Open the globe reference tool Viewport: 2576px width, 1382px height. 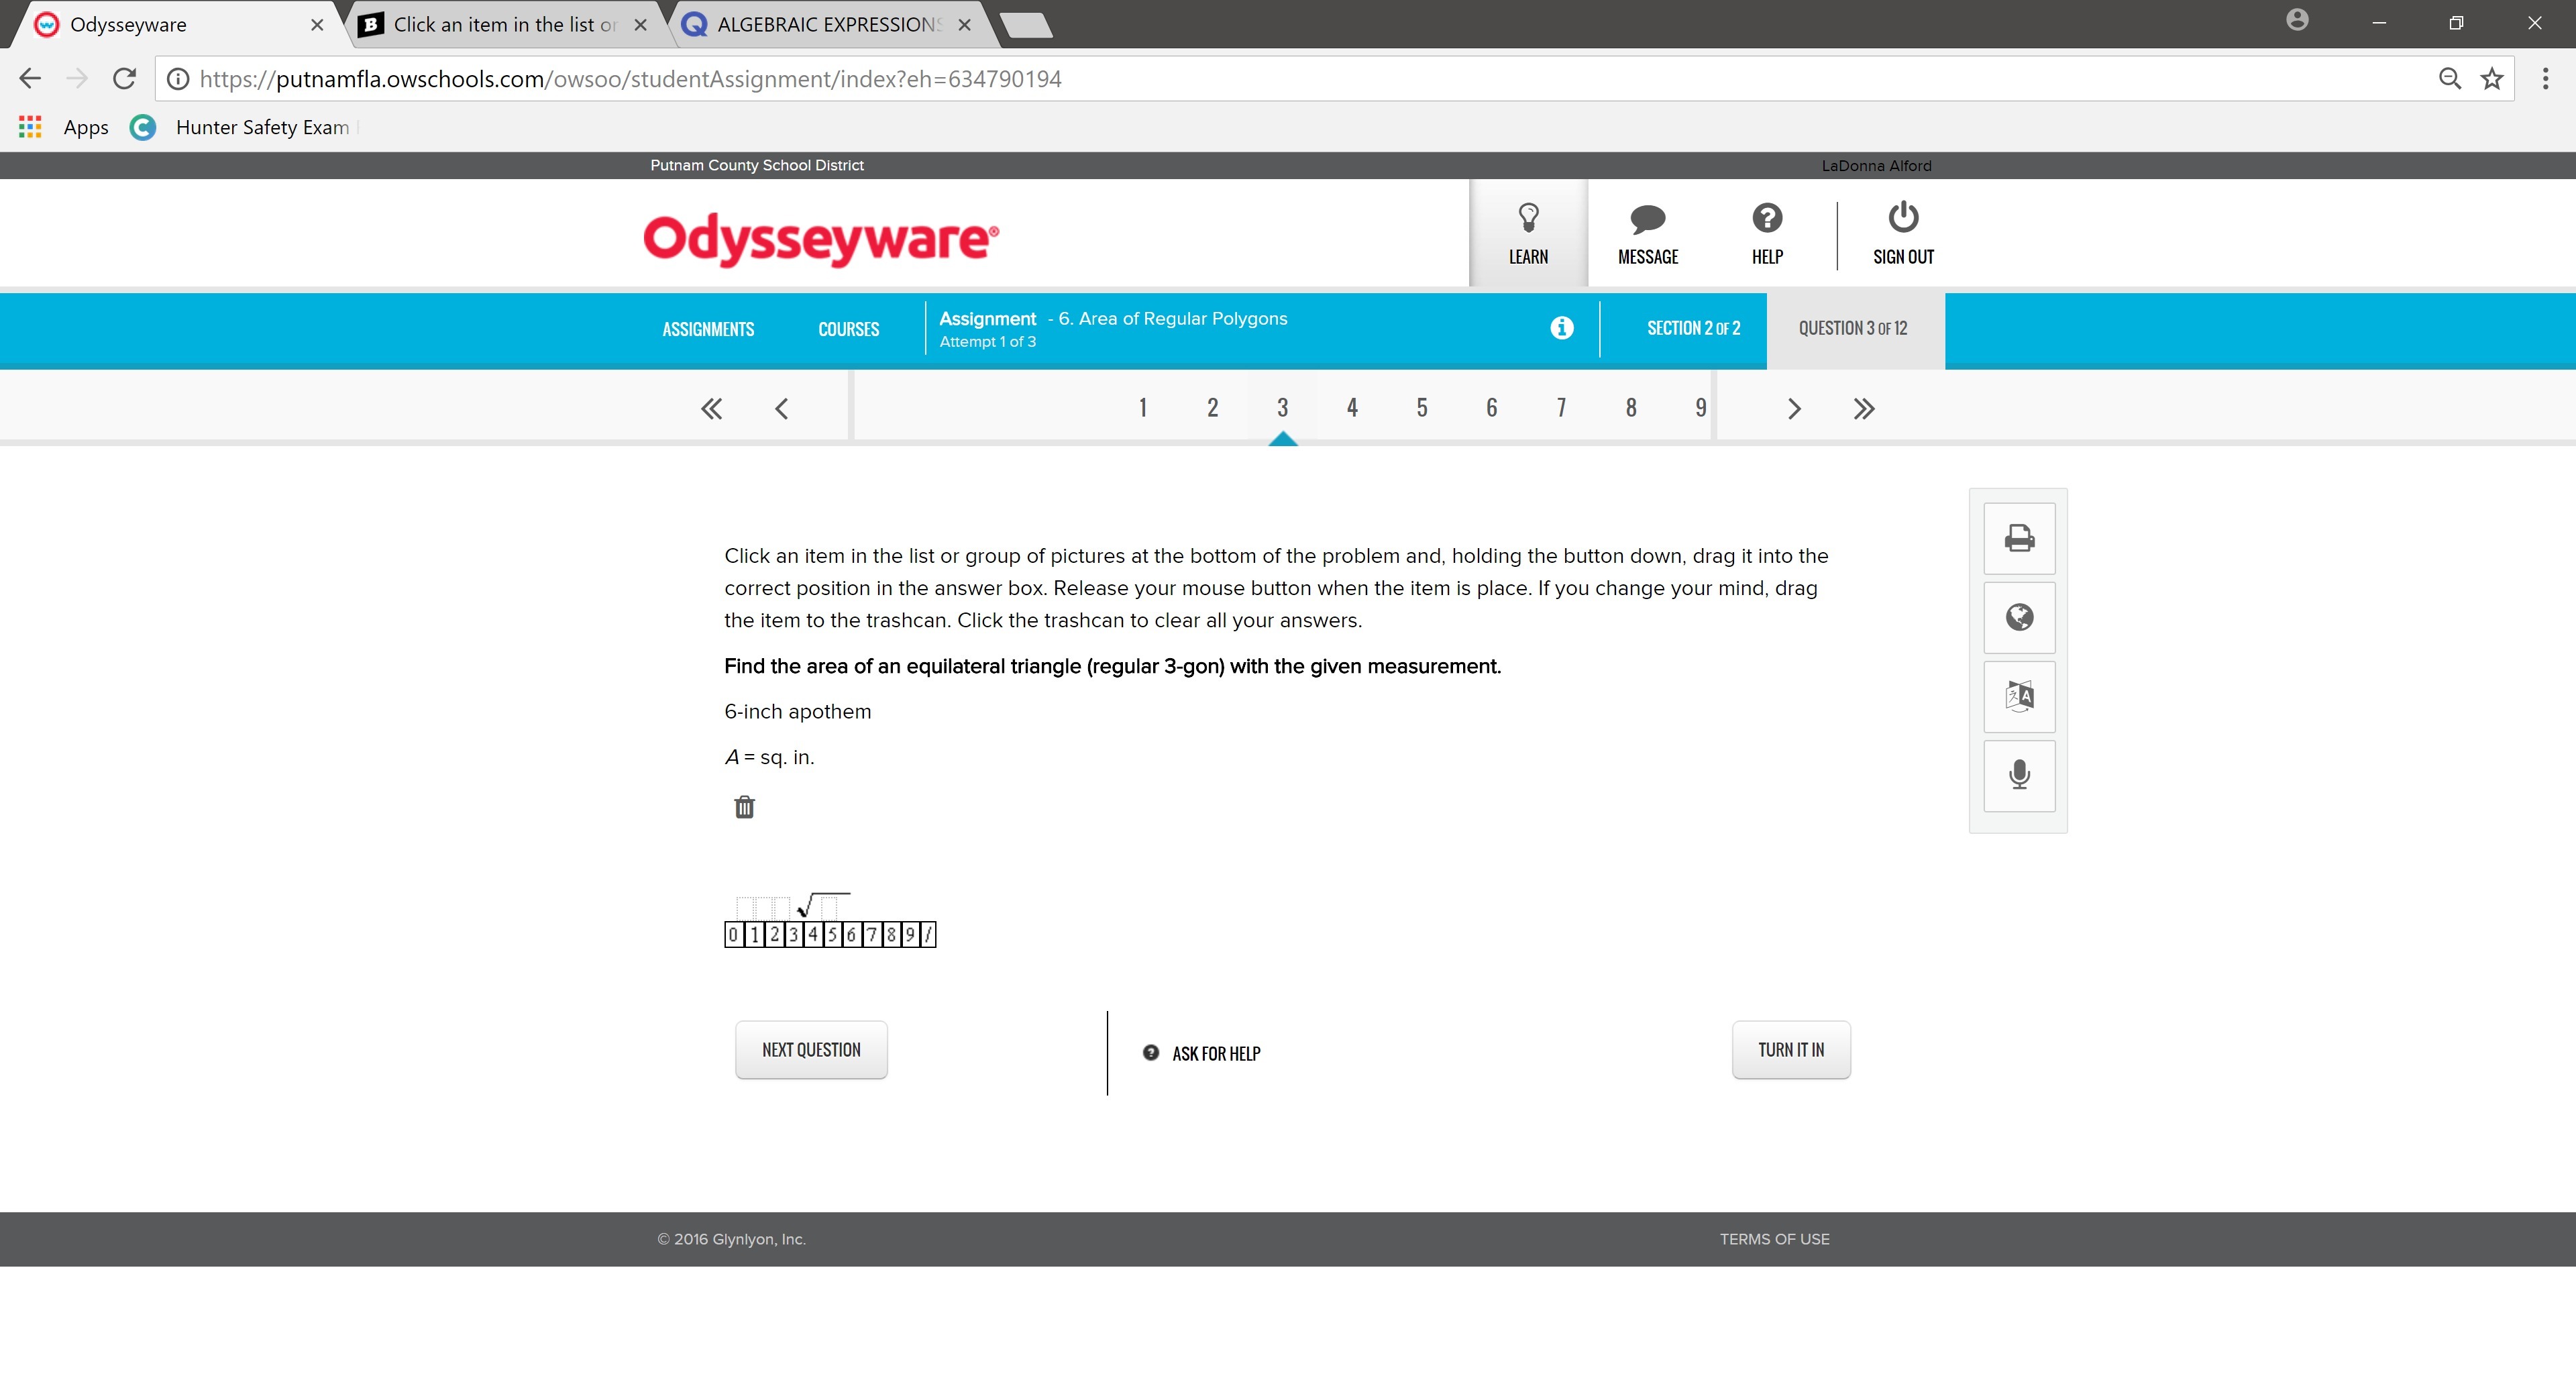(x=2018, y=617)
